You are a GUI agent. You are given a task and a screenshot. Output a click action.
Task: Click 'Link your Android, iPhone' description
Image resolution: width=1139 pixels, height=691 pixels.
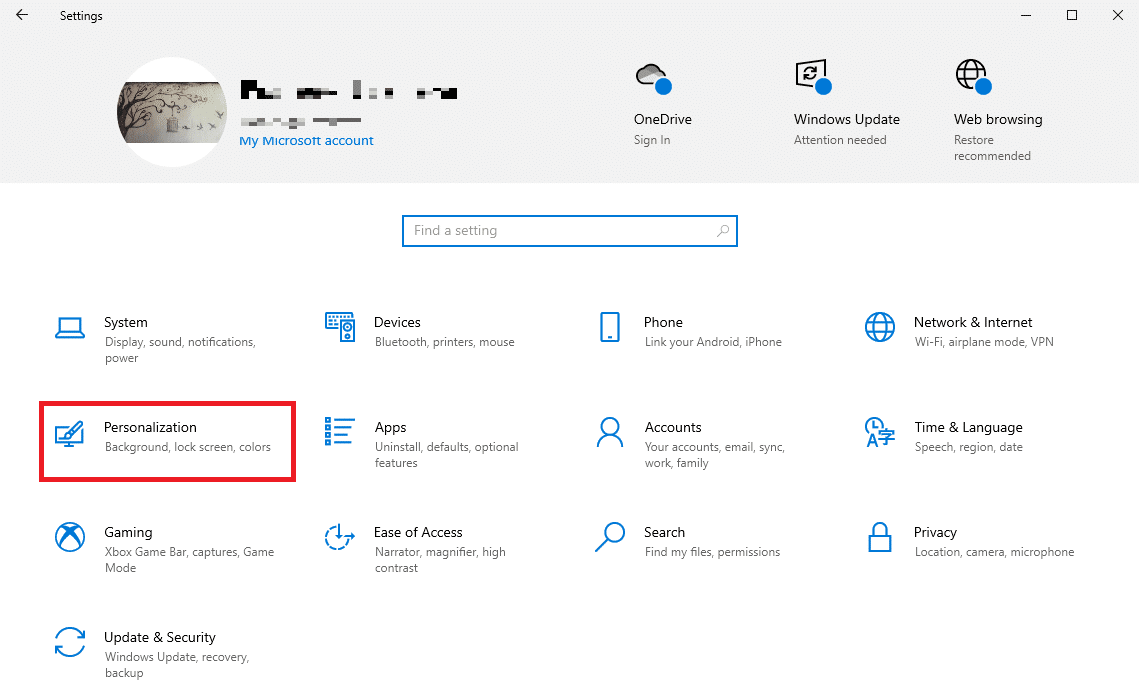pyautogui.click(x=713, y=342)
